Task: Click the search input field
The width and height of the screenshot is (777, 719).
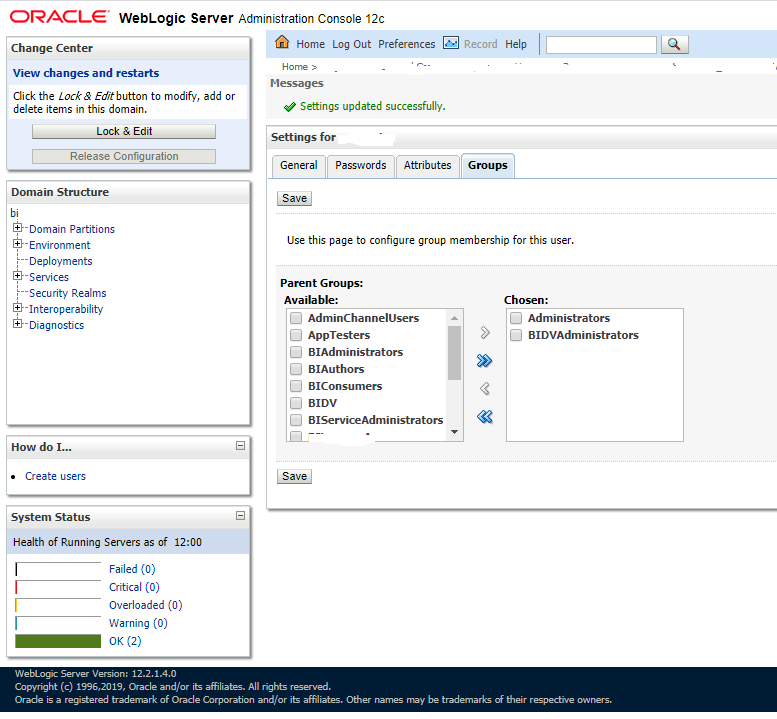Action: coord(601,45)
